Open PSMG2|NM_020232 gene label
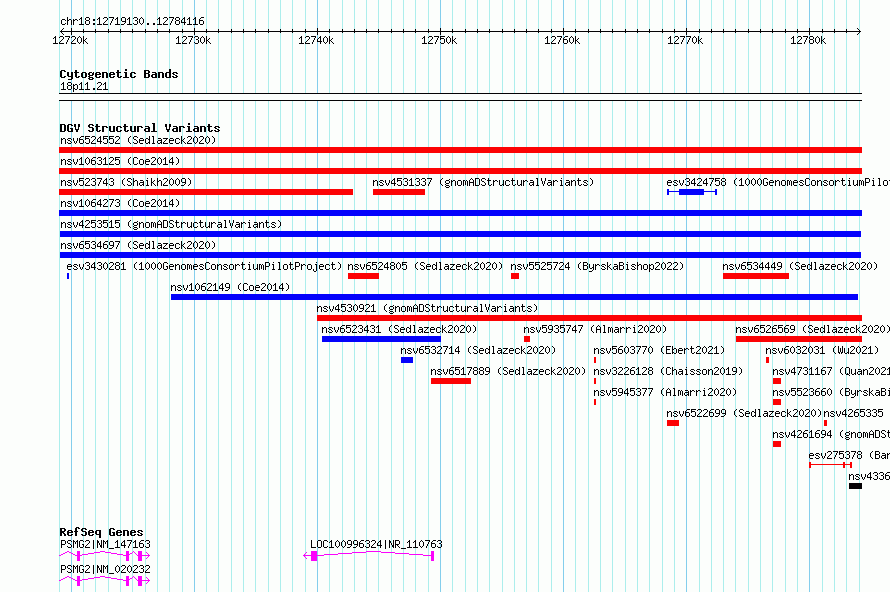 105,569
